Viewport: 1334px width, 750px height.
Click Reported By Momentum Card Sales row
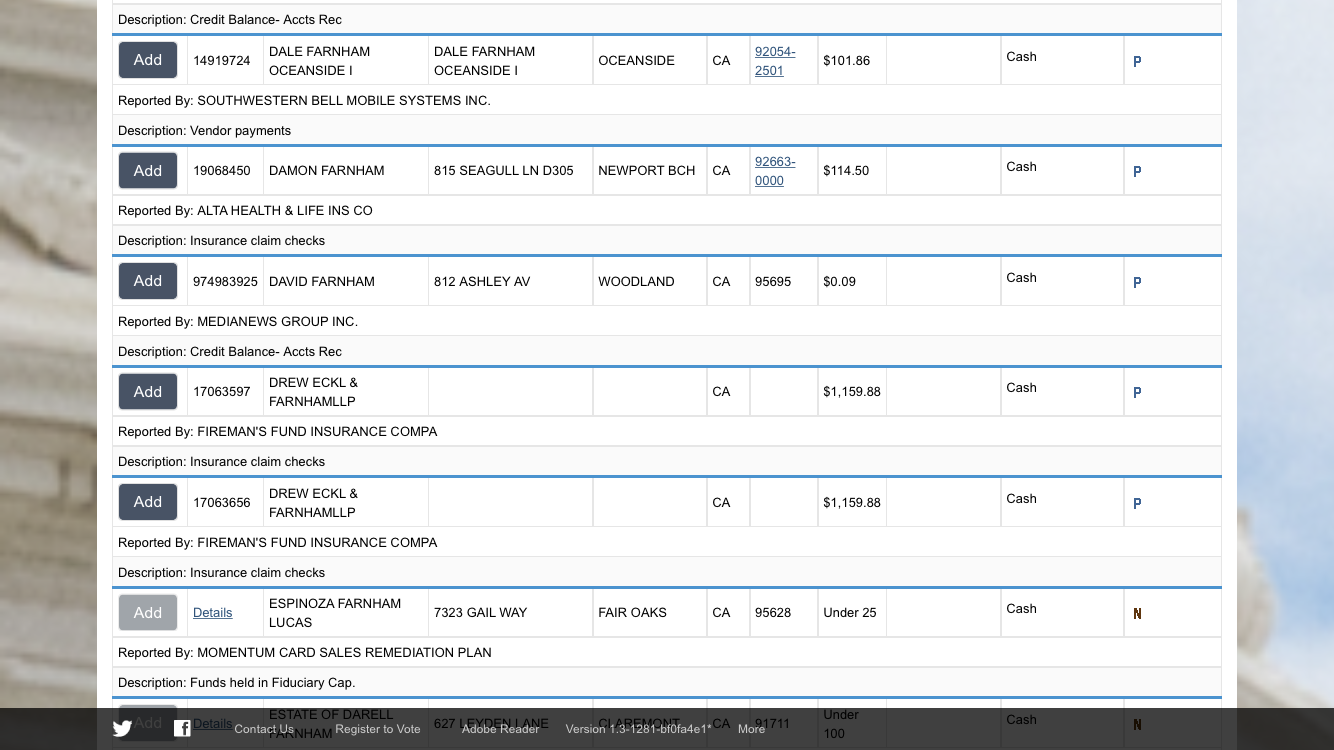tap(667, 653)
